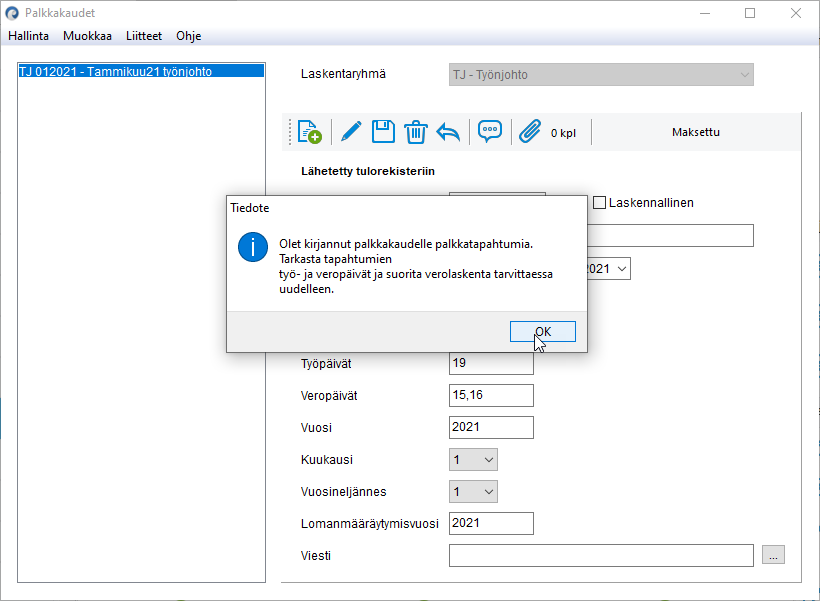This screenshot has width=820, height=601.
Task: Click the floppy disk save icon
Action: point(383,131)
